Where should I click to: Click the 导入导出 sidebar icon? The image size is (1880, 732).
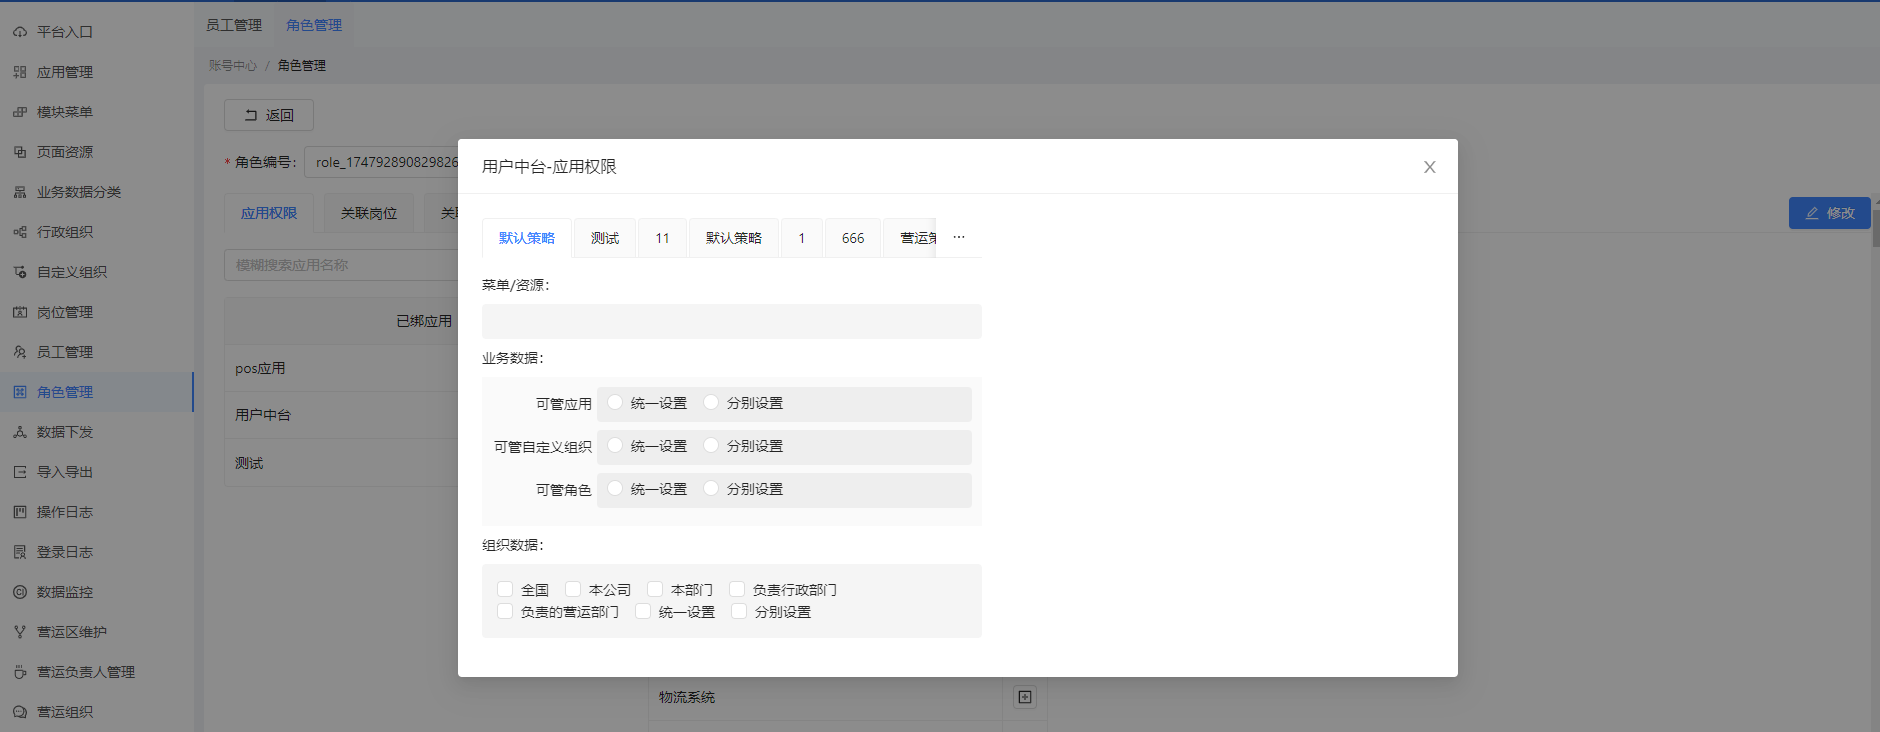[20, 472]
